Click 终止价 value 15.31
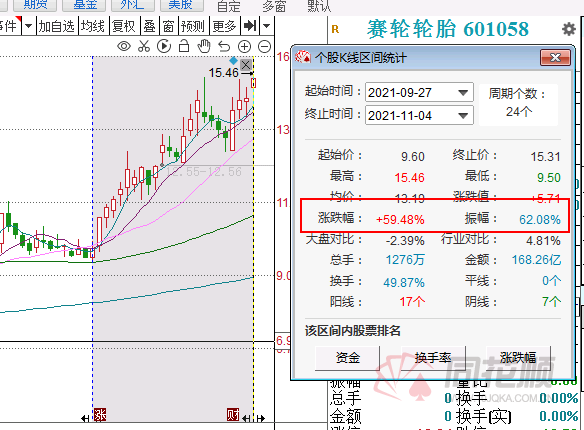The width and height of the screenshot is (584, 430). [545, 157]
